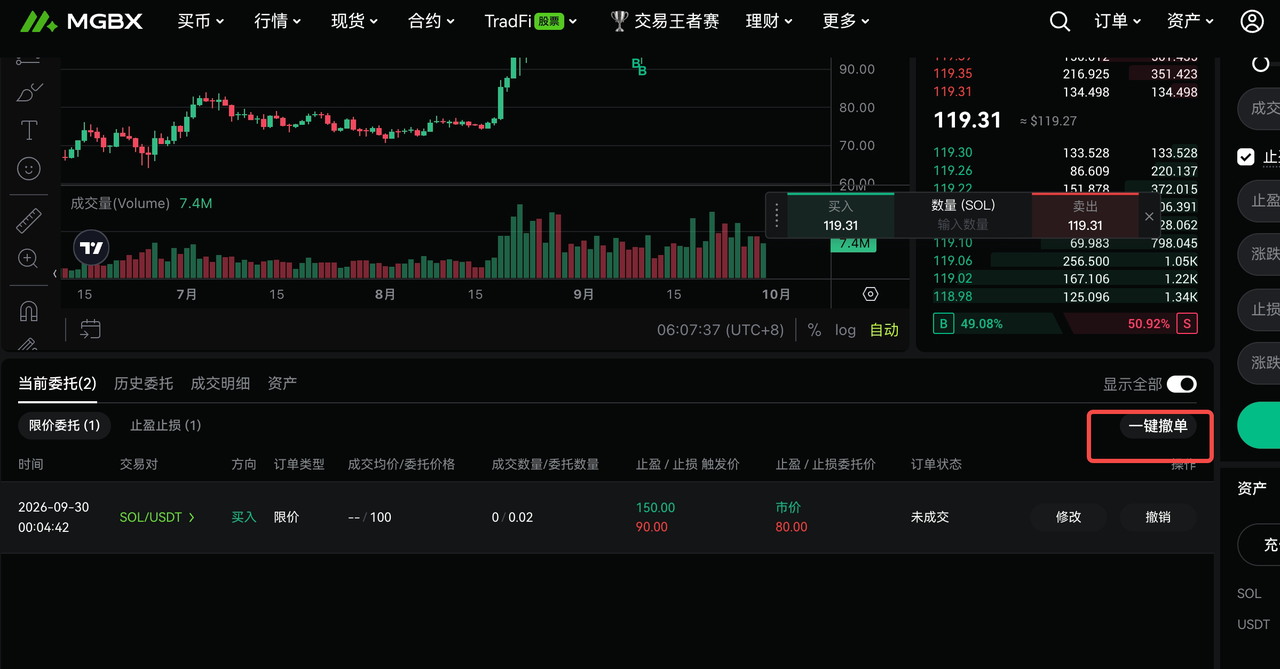Image resolution: width=1280 pixels, height=669 pixels.
Task: Select bid price 119.30 in order book
Action: point(952,153)
